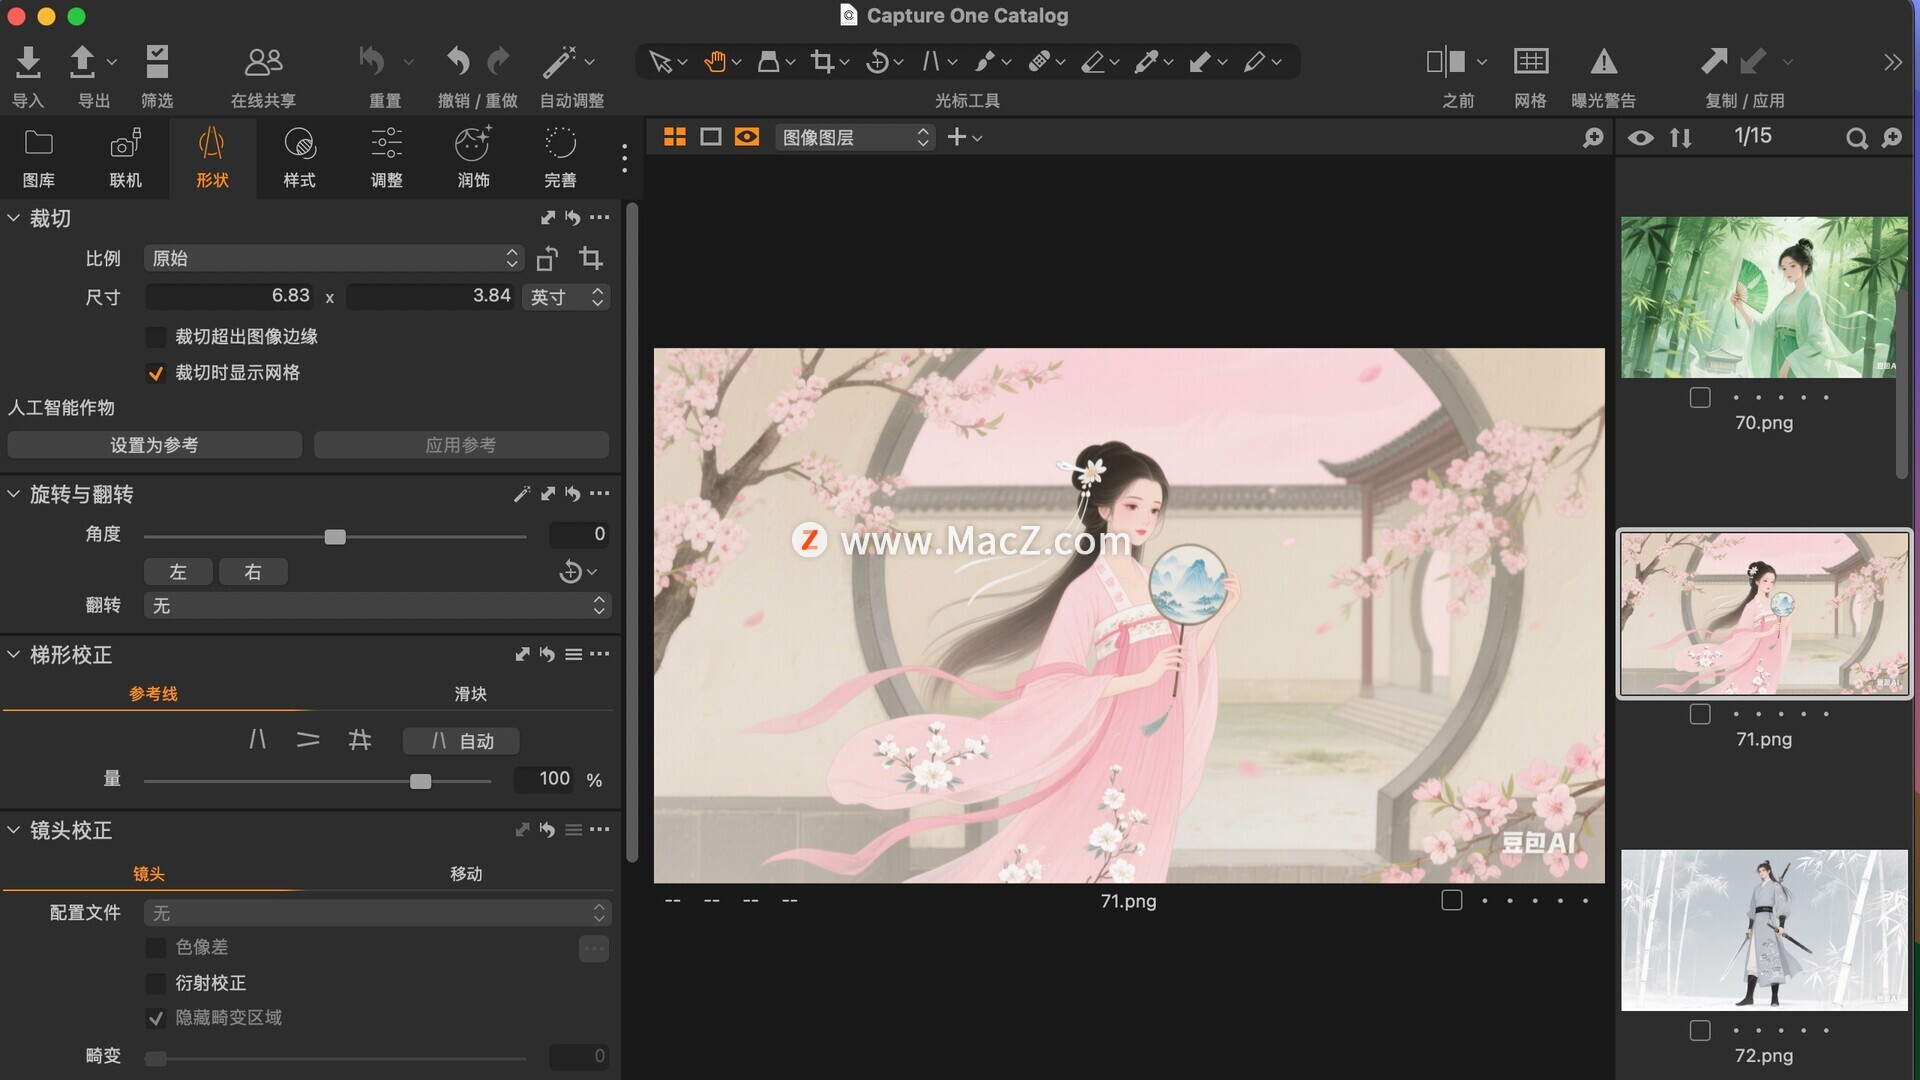Open the 调整 adjust tab
Viewport: 1920px width, 1080px height.
coord(386,158)
